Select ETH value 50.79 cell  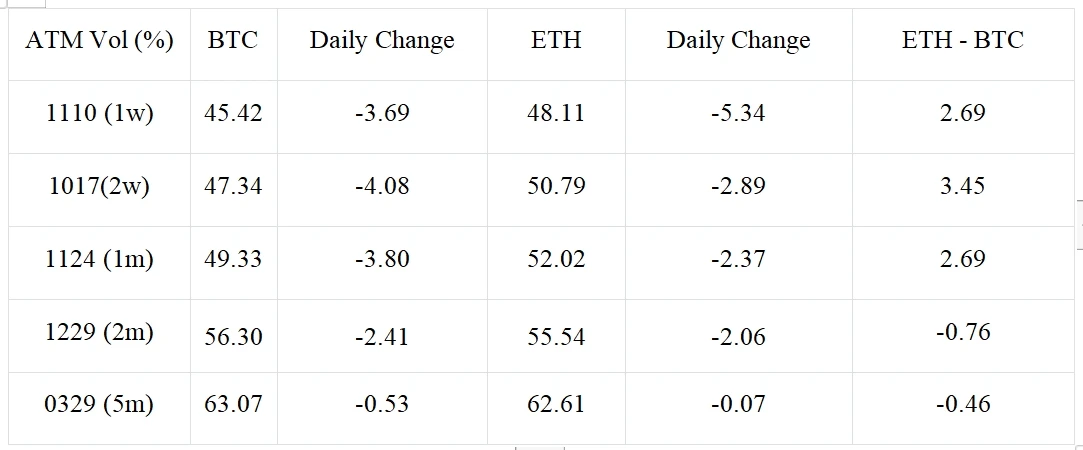click(556, 186)
